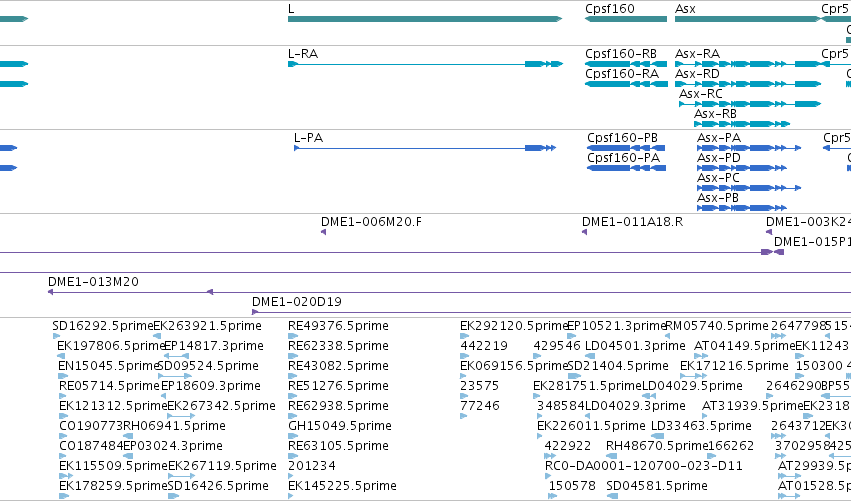Select the Asx-RB transcript
This screenshot has height=501, width=851.
point(742,124)
